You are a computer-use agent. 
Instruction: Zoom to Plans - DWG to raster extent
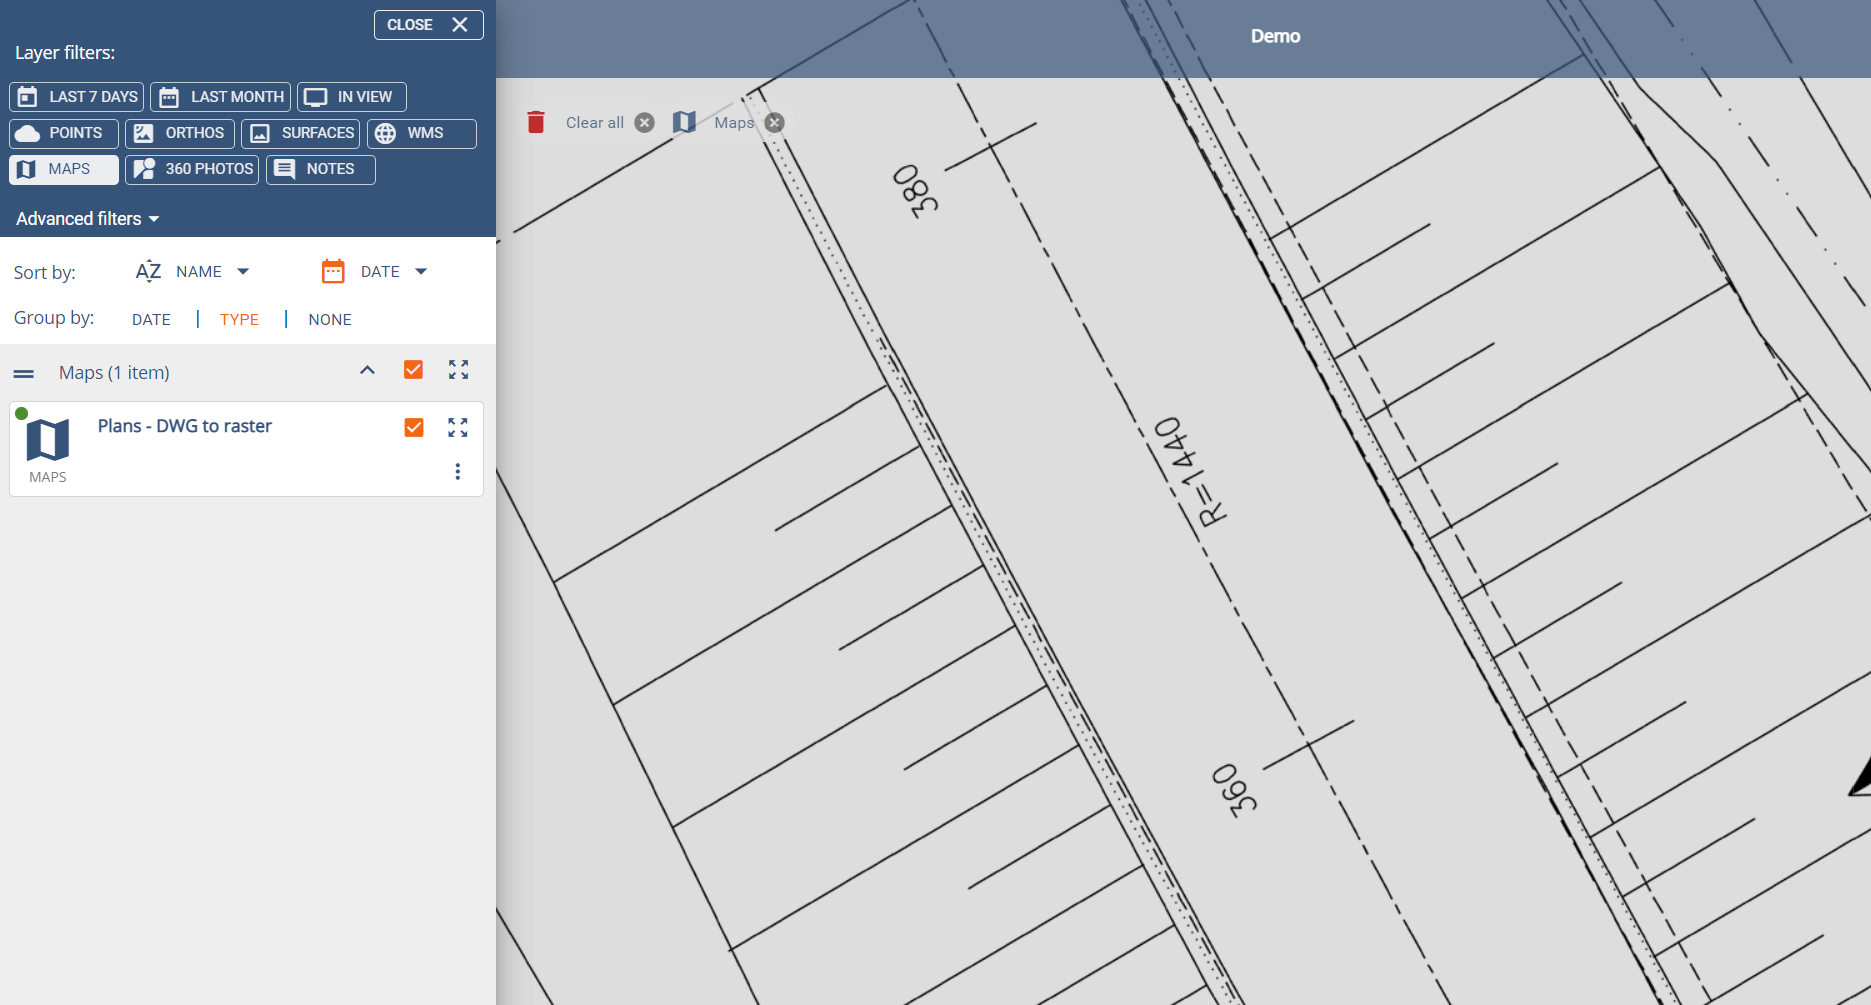point(458,428)
